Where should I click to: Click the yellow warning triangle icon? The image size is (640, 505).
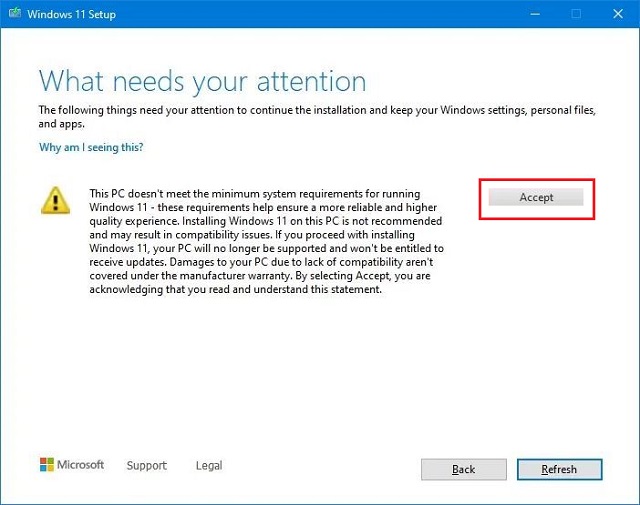(x=56, y=200)
